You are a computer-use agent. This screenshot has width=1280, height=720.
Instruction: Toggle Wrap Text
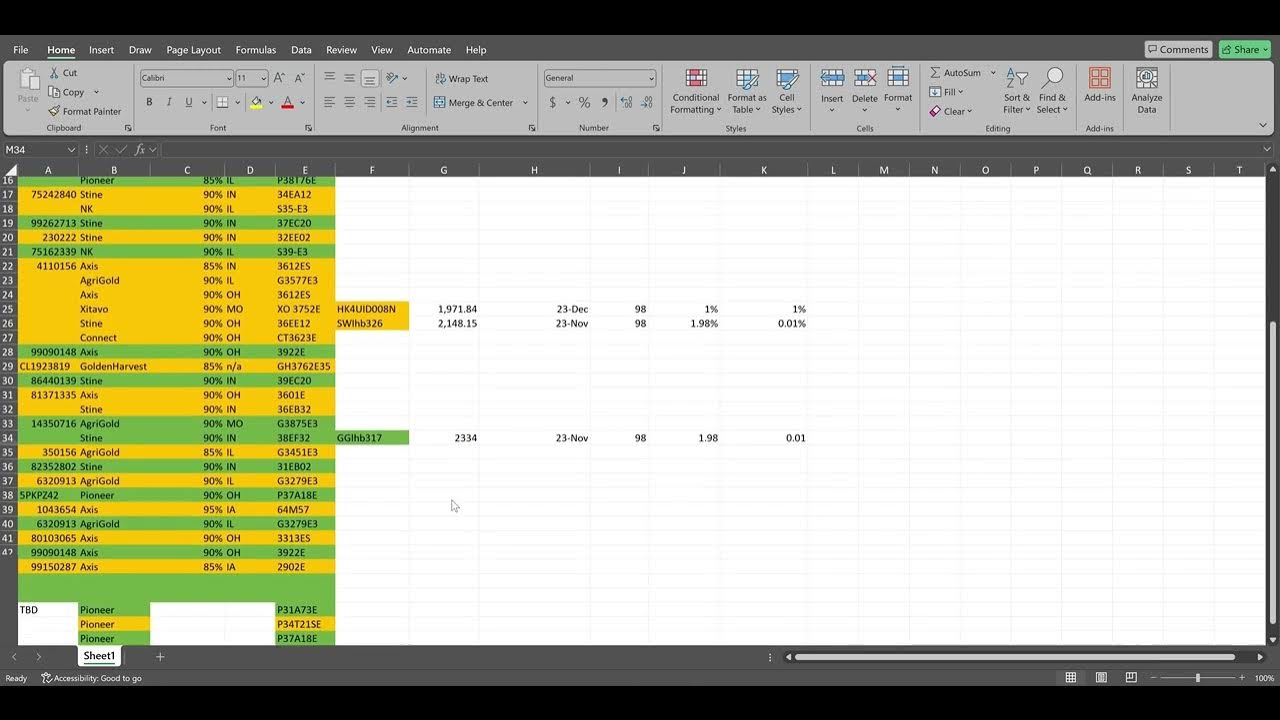coord(461,78)
